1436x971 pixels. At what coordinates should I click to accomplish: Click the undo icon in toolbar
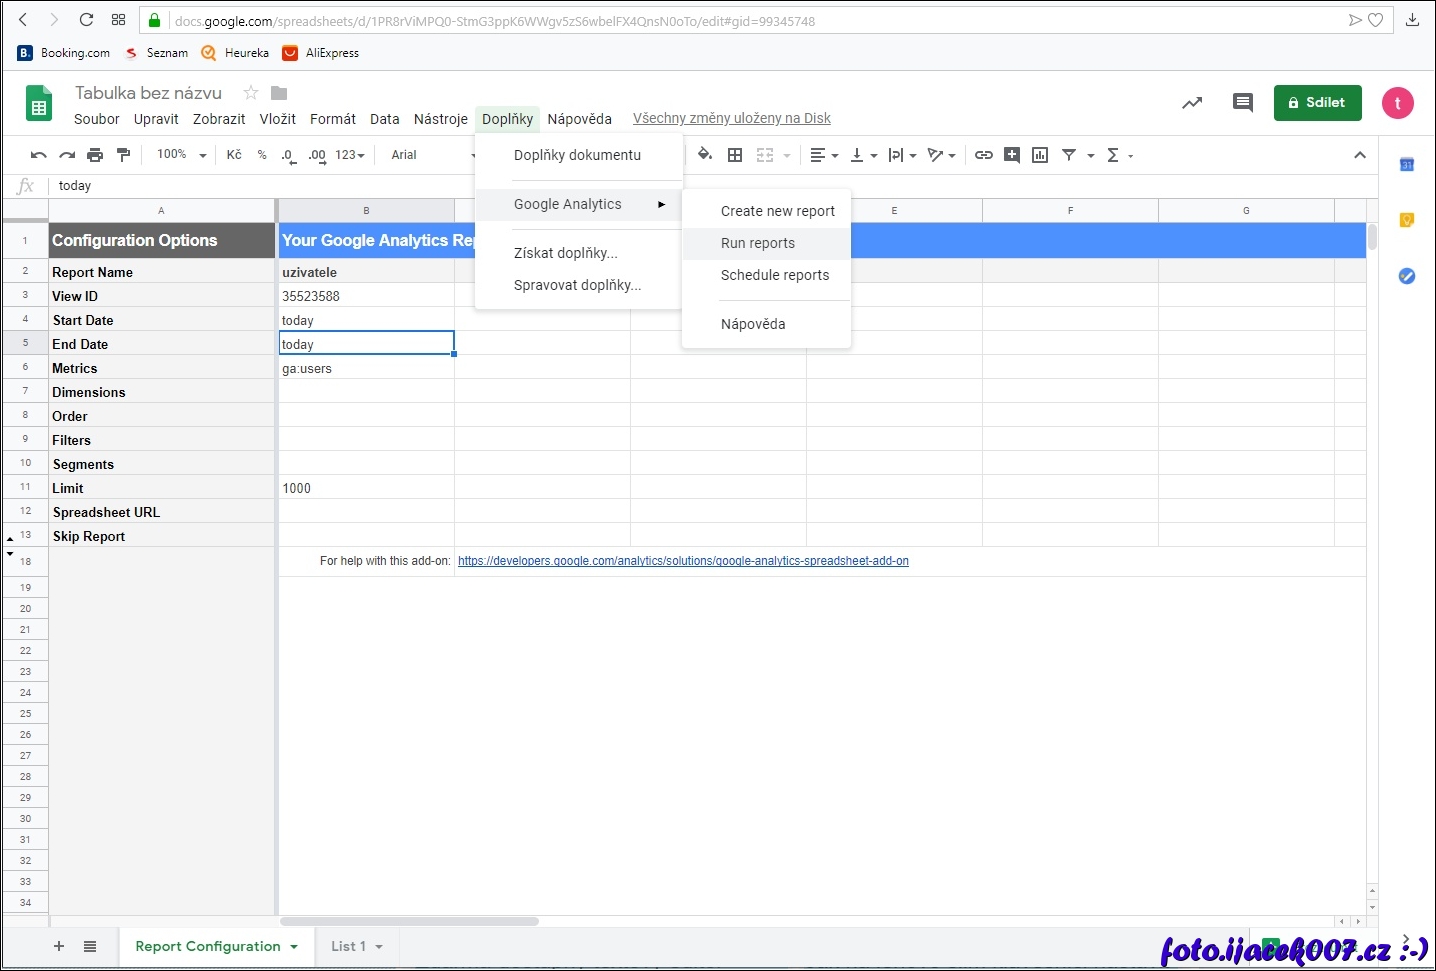[x=38, y=155]
